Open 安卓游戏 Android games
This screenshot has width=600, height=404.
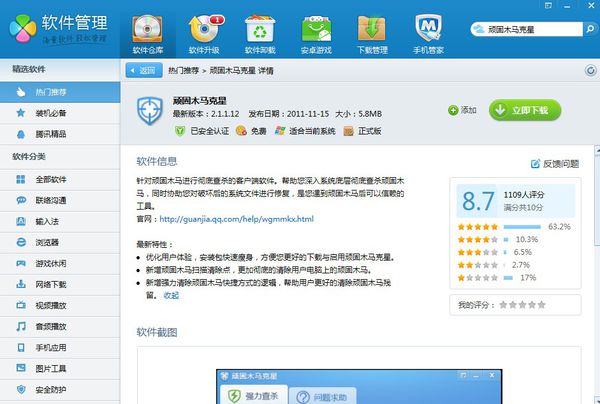pos(316,34)
